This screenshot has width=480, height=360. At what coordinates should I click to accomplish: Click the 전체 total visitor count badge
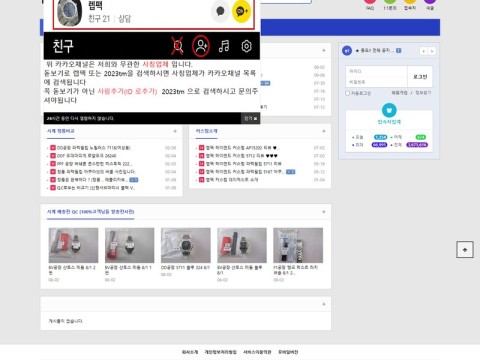[x=417, y=145]
